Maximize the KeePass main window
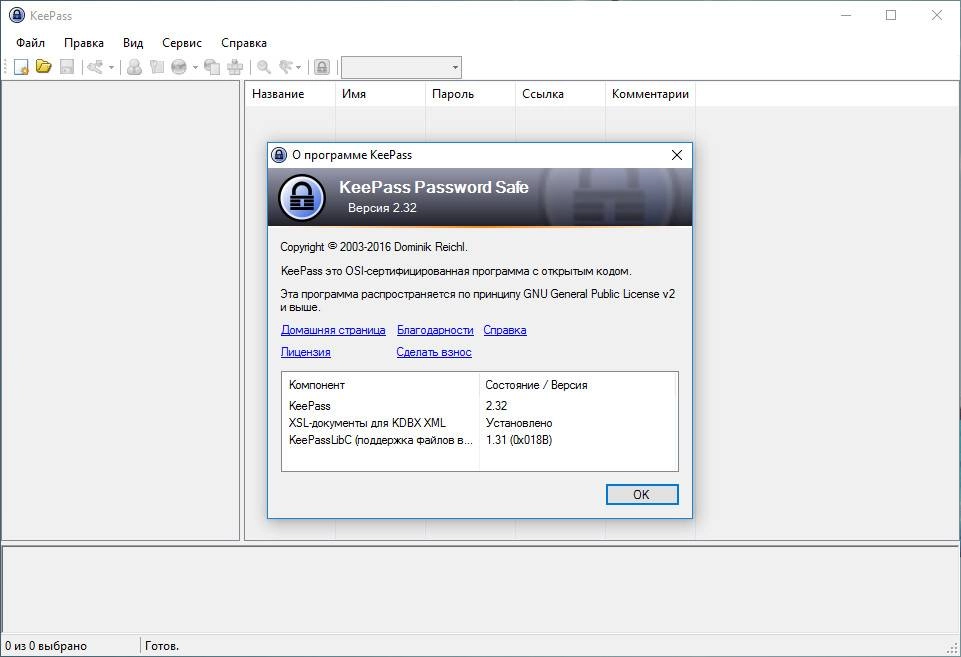 pyautogui.click(x=891, y=15)
